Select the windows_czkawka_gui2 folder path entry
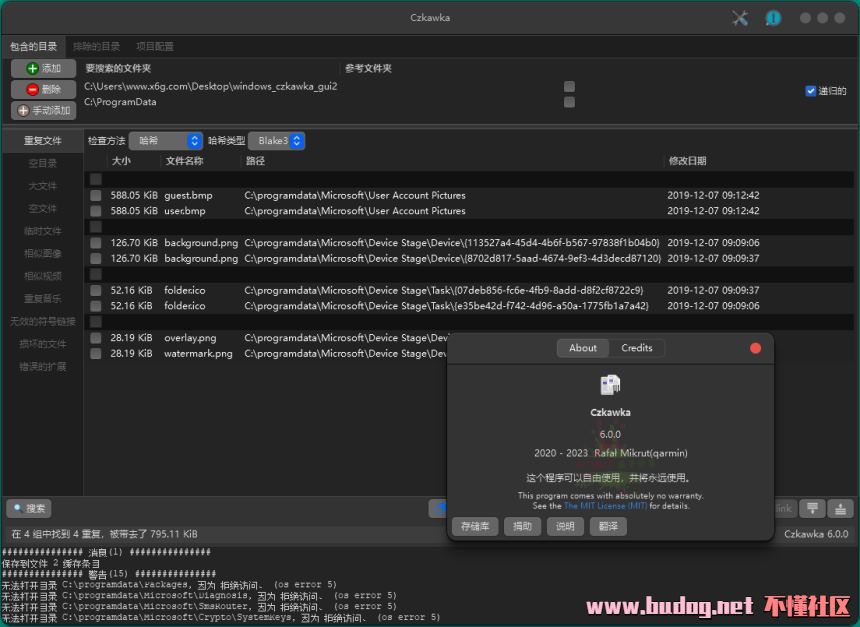This screenshot has width=860, height=627. click(x=211, y=87)
